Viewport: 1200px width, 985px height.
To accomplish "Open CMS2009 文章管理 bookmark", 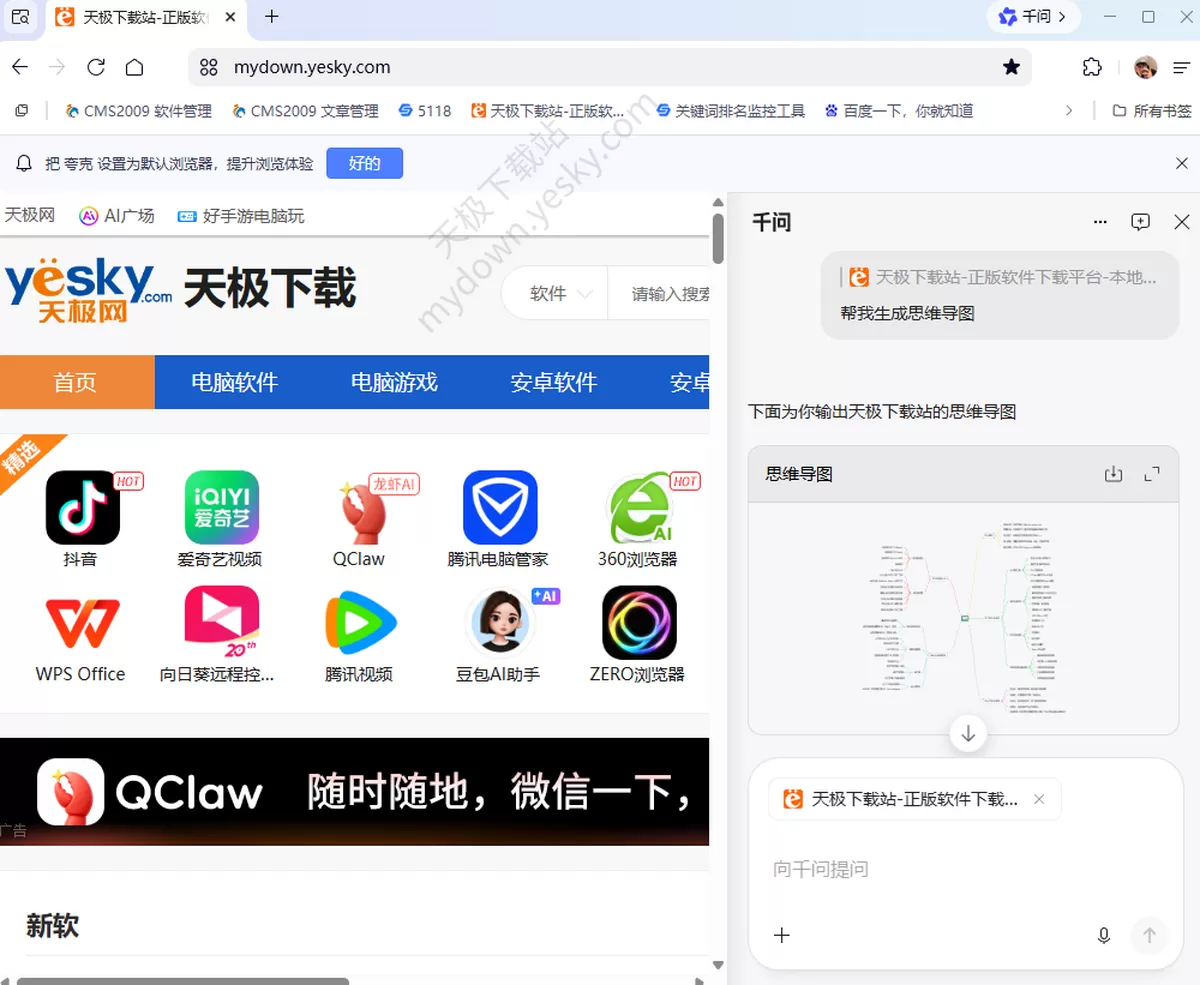I will 305,111.
